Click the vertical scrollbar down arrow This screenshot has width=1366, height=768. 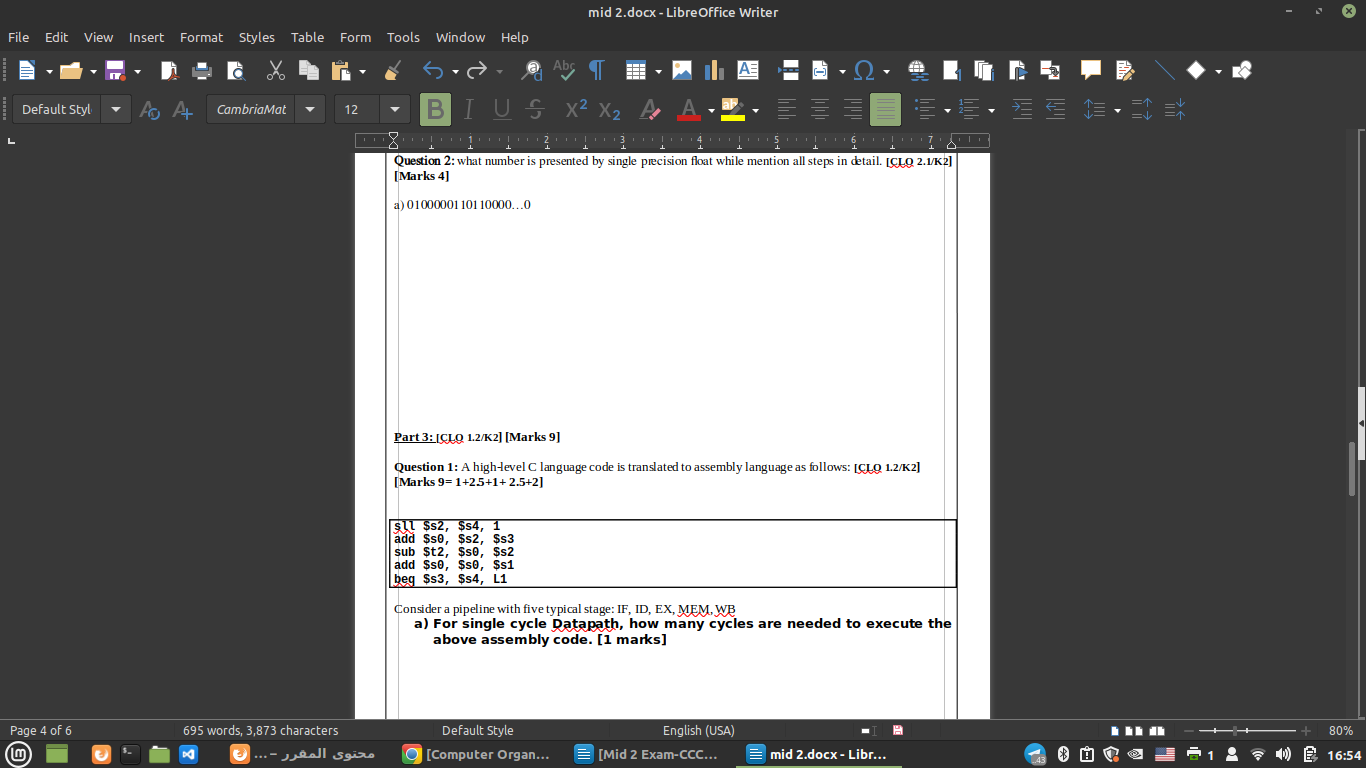click(x=1359, y=712)
